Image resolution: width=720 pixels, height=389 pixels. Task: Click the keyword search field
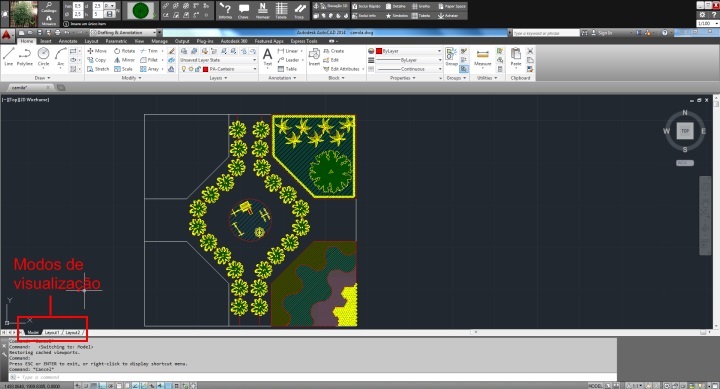[546, 33]
